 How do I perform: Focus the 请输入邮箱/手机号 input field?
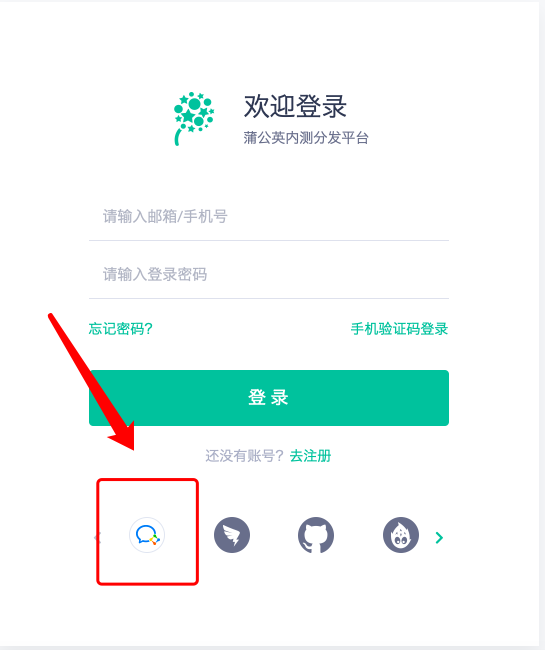(x=269, y=217)
